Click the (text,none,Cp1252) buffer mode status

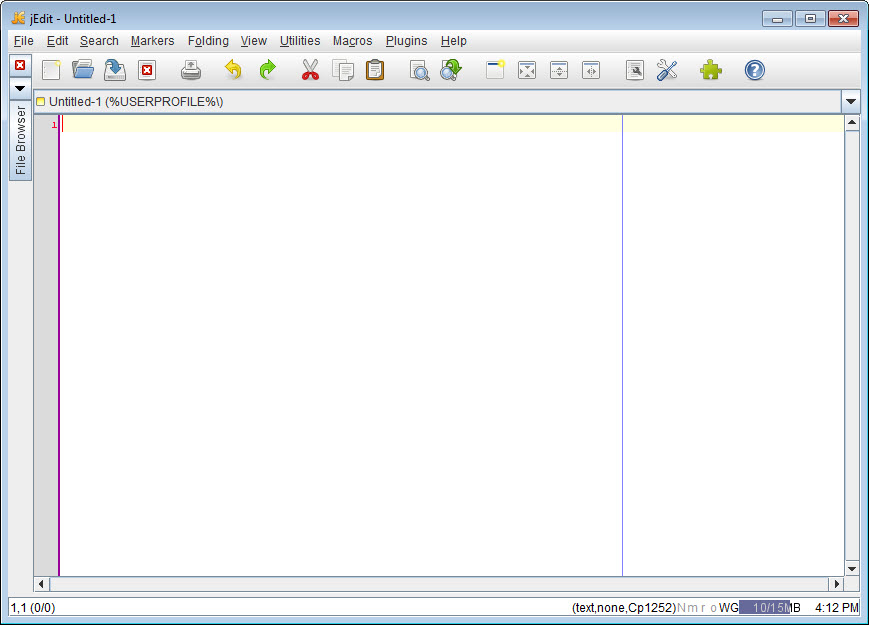click(623, 607)
